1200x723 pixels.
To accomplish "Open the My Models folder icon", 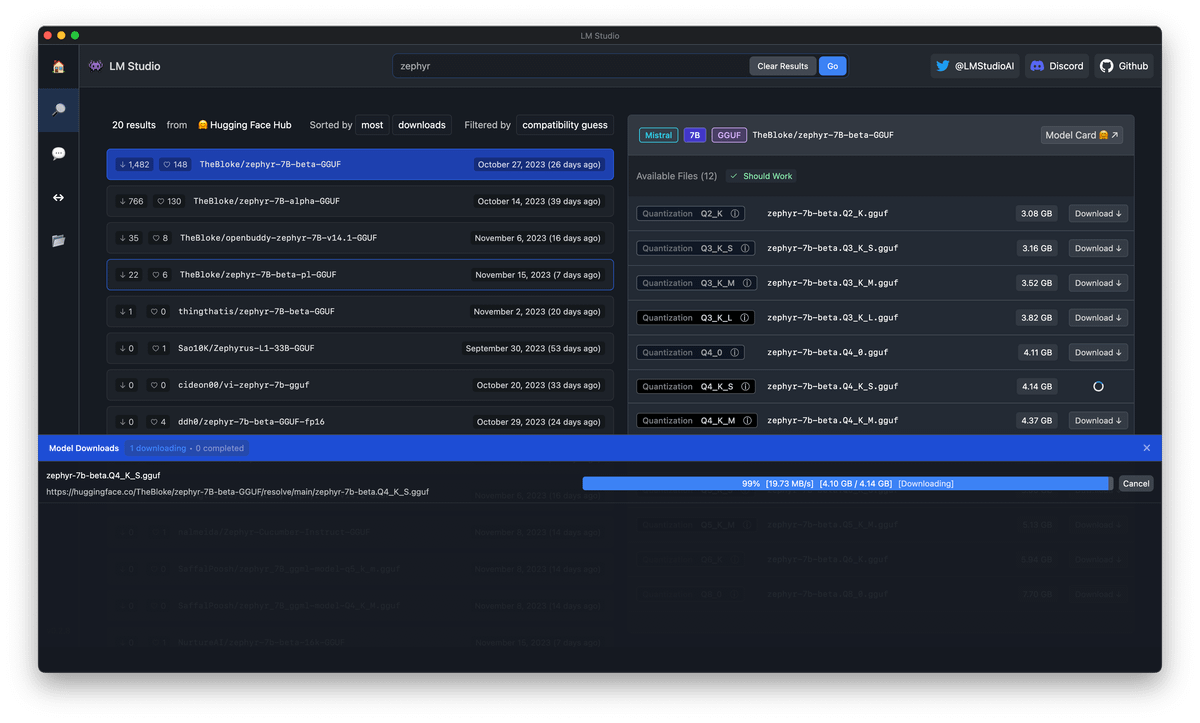I will 58,240.
